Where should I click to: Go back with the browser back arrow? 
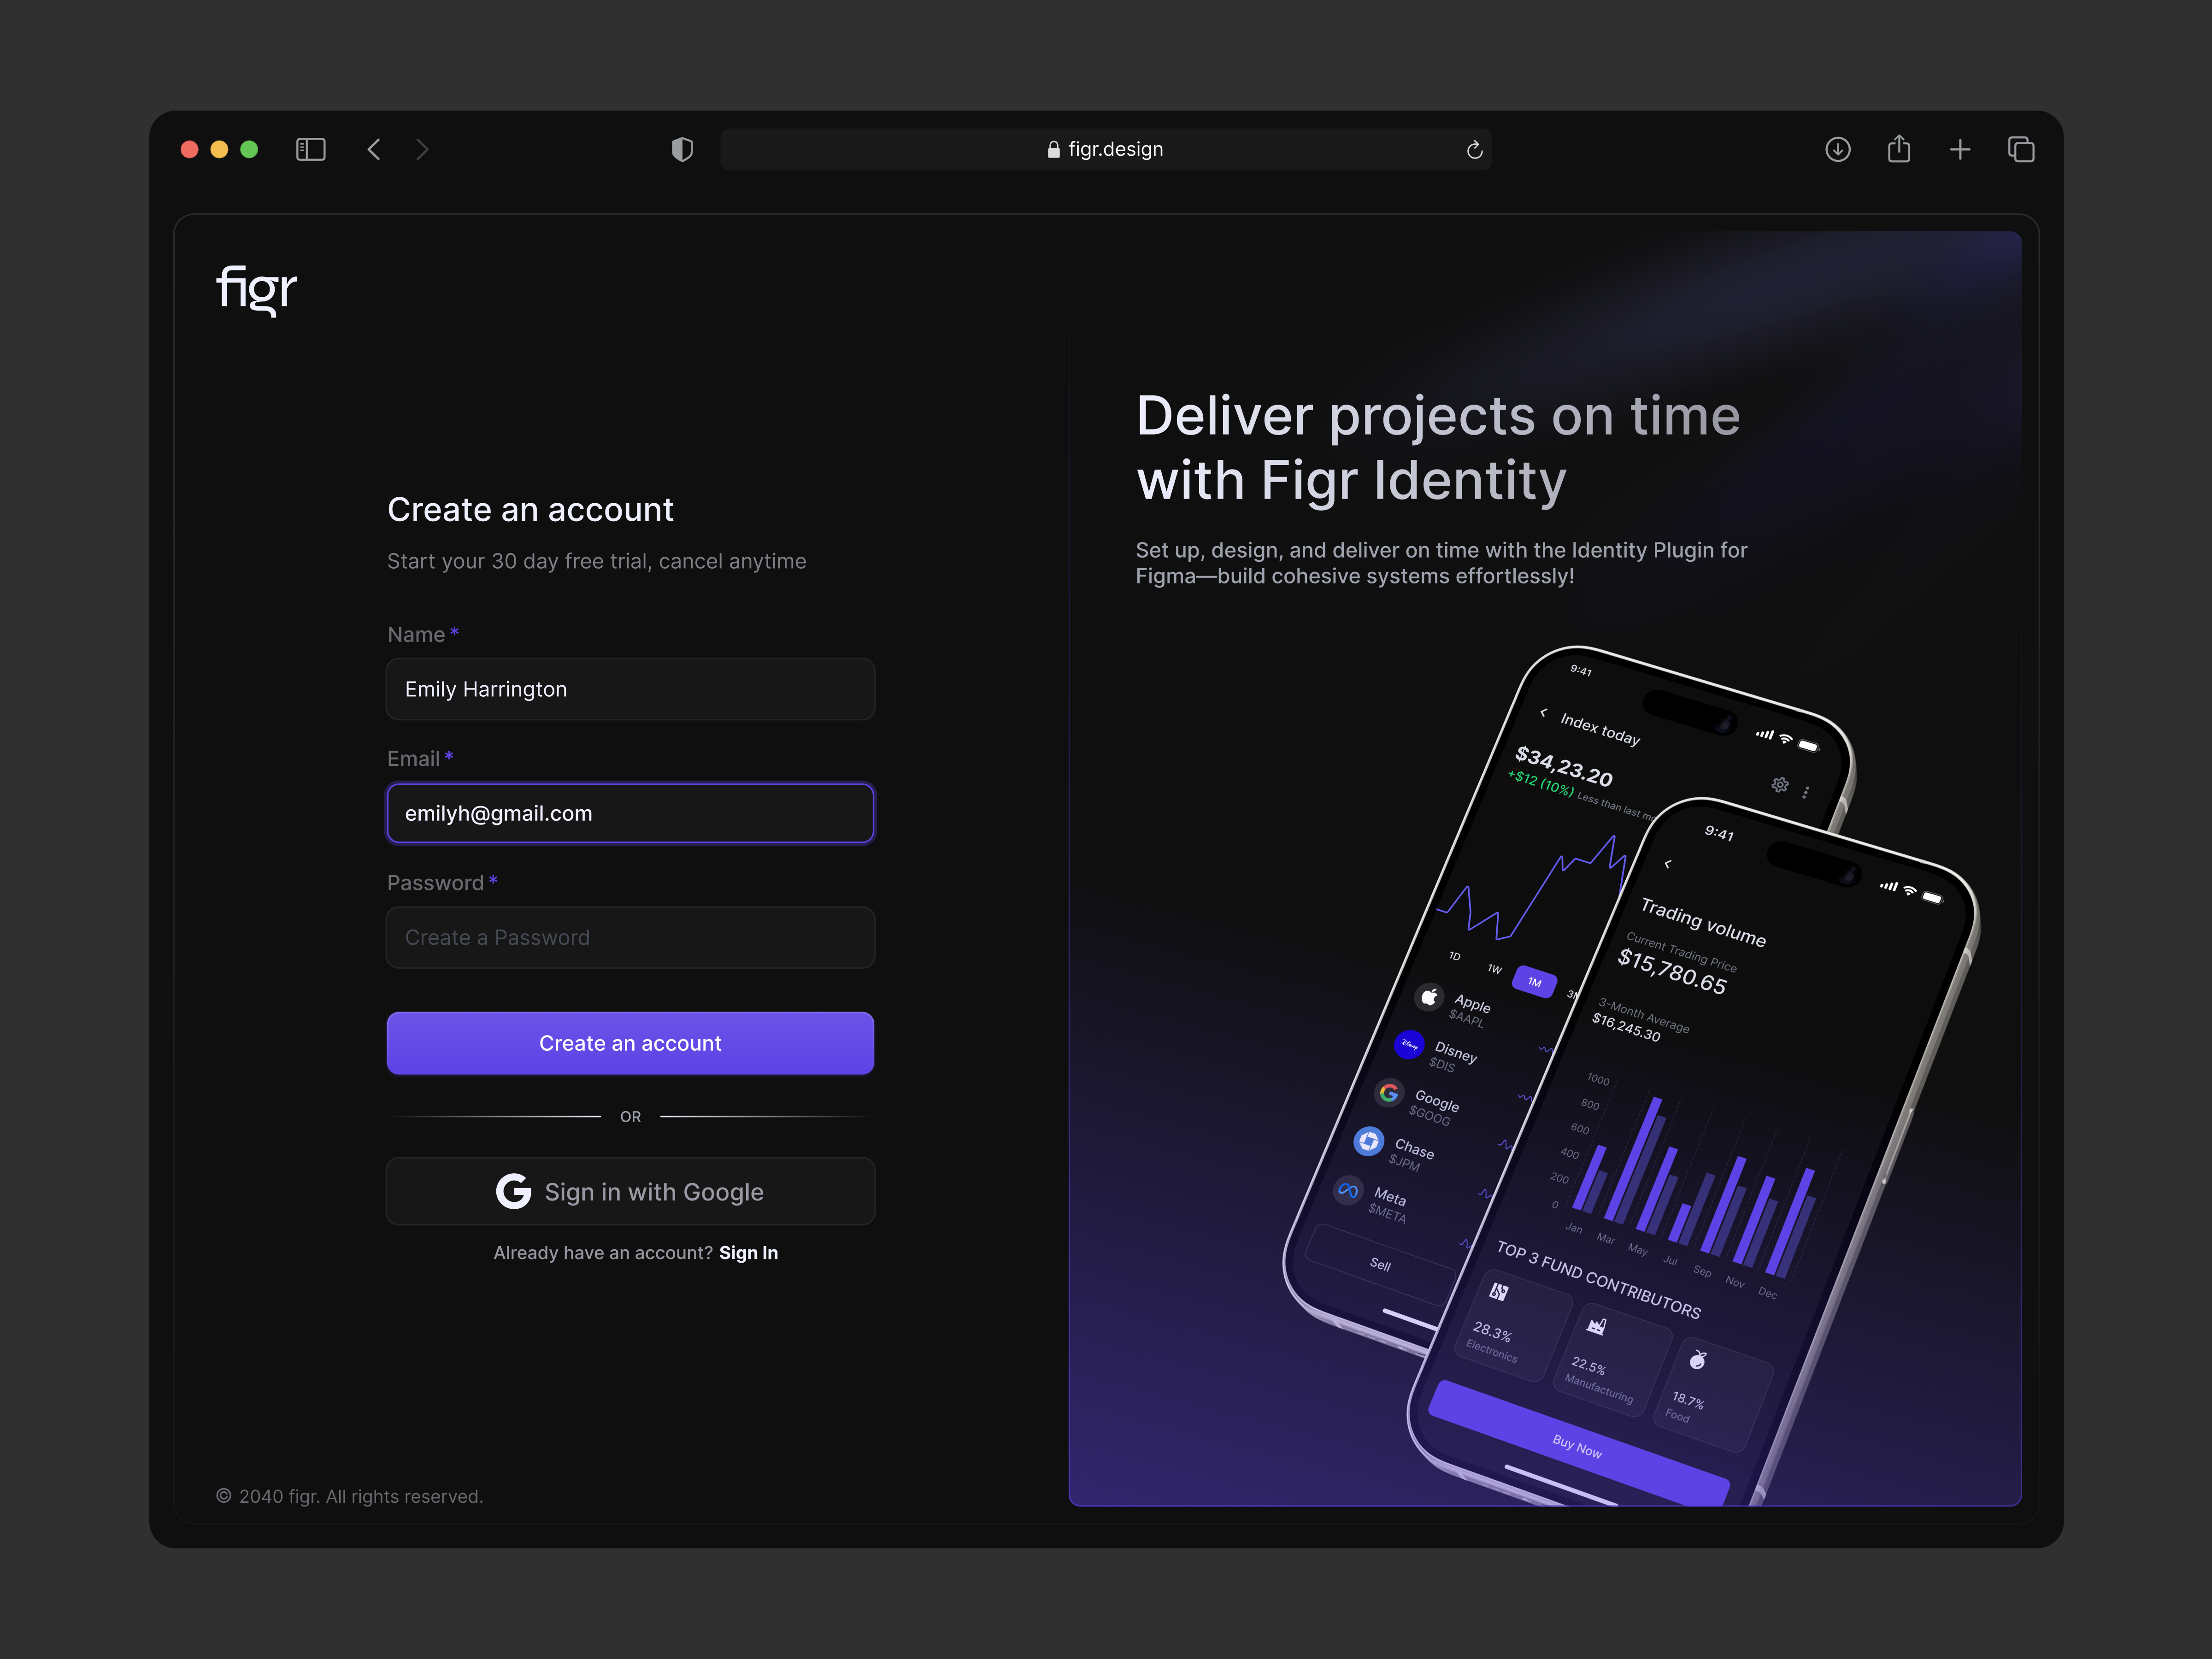tap(374, 149)
